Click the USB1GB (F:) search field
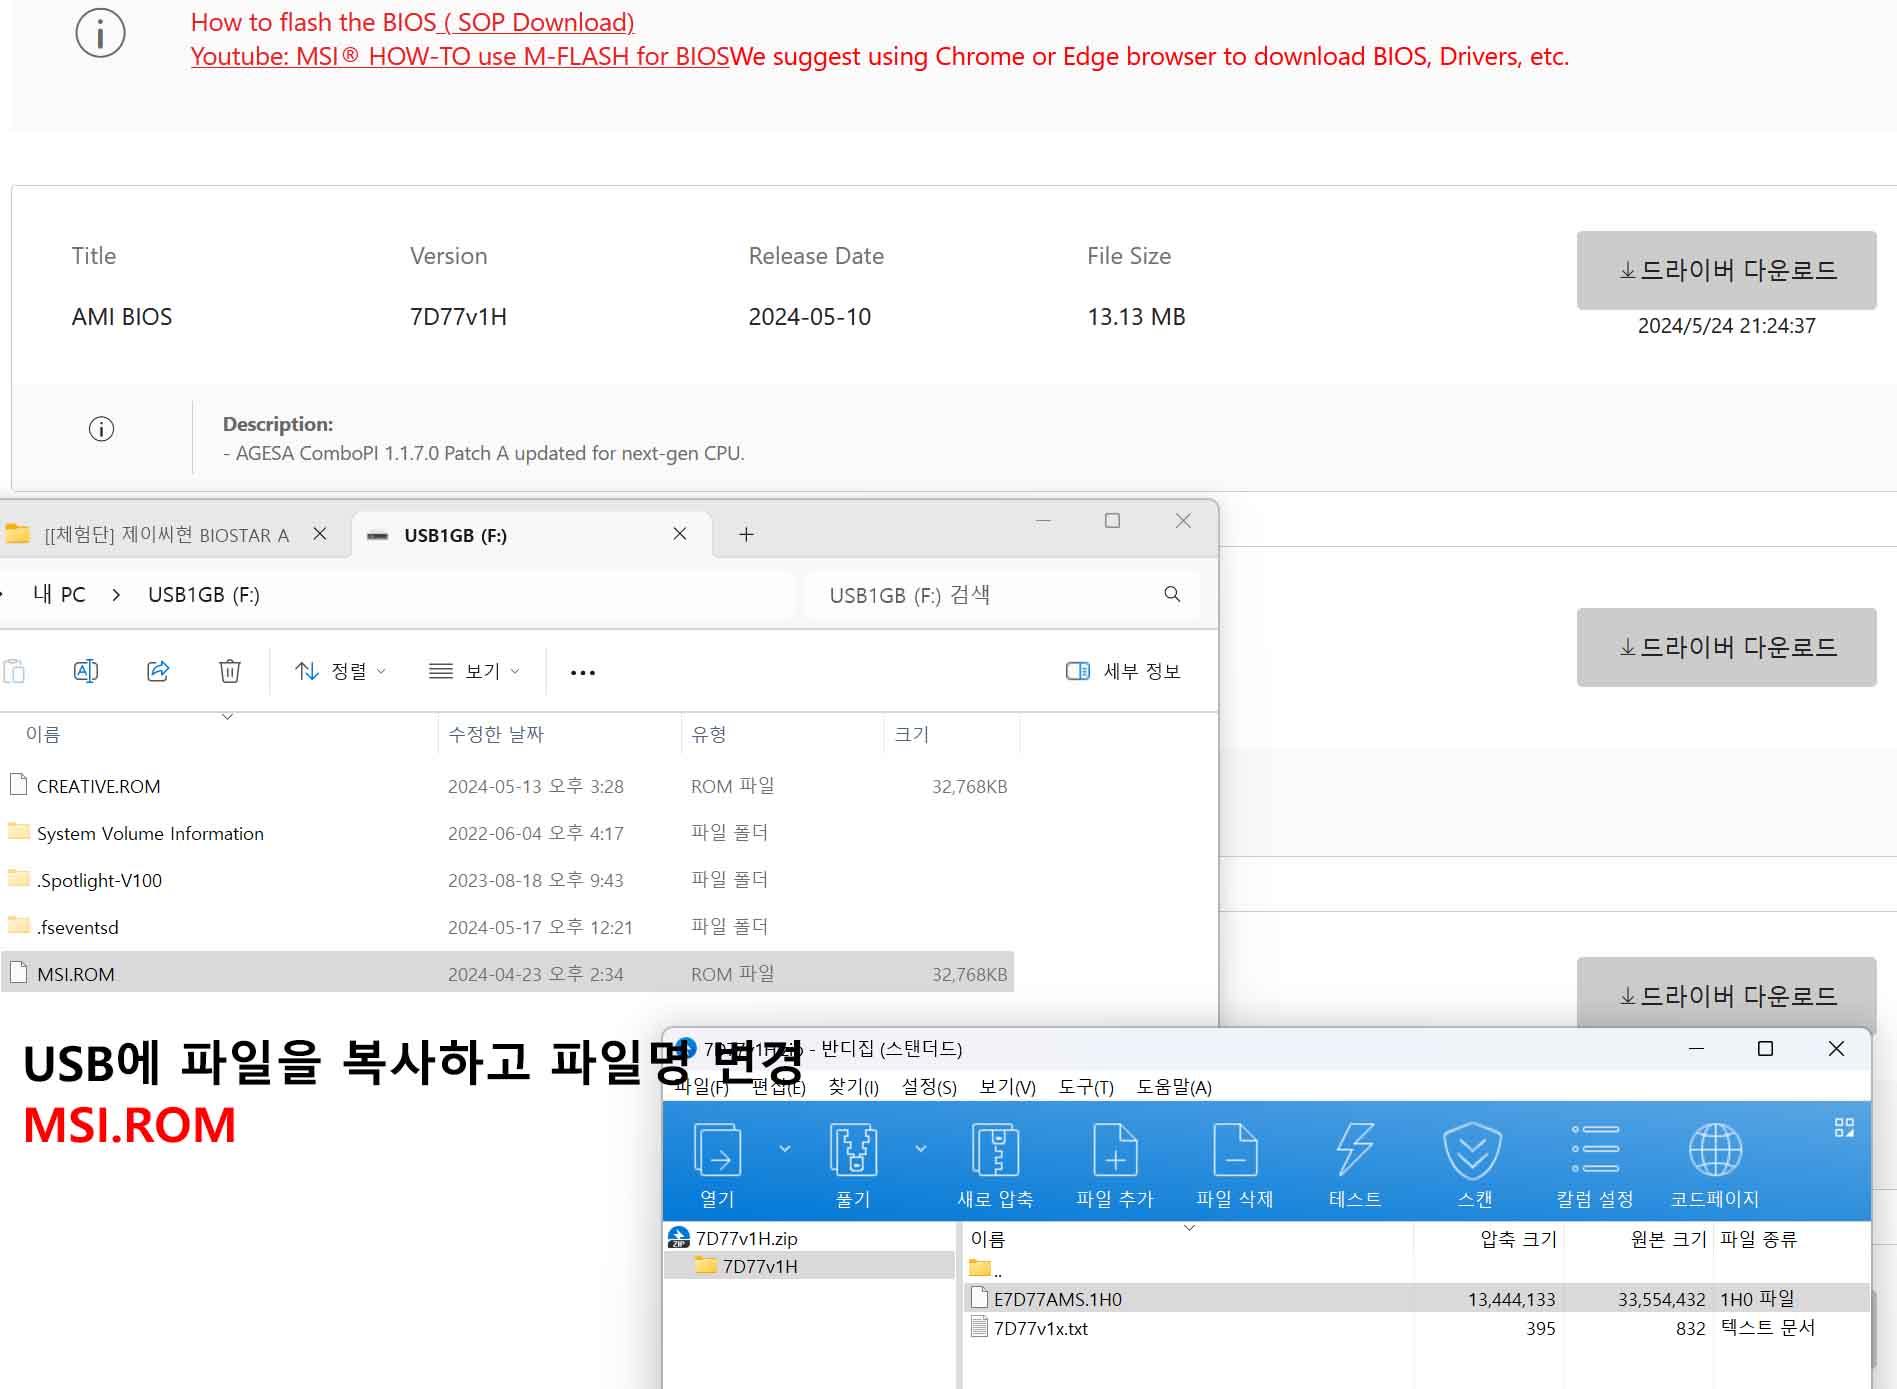The height and width of the screenshot is (1389, 1897). pyautogui.click(x=1002, y=595)
